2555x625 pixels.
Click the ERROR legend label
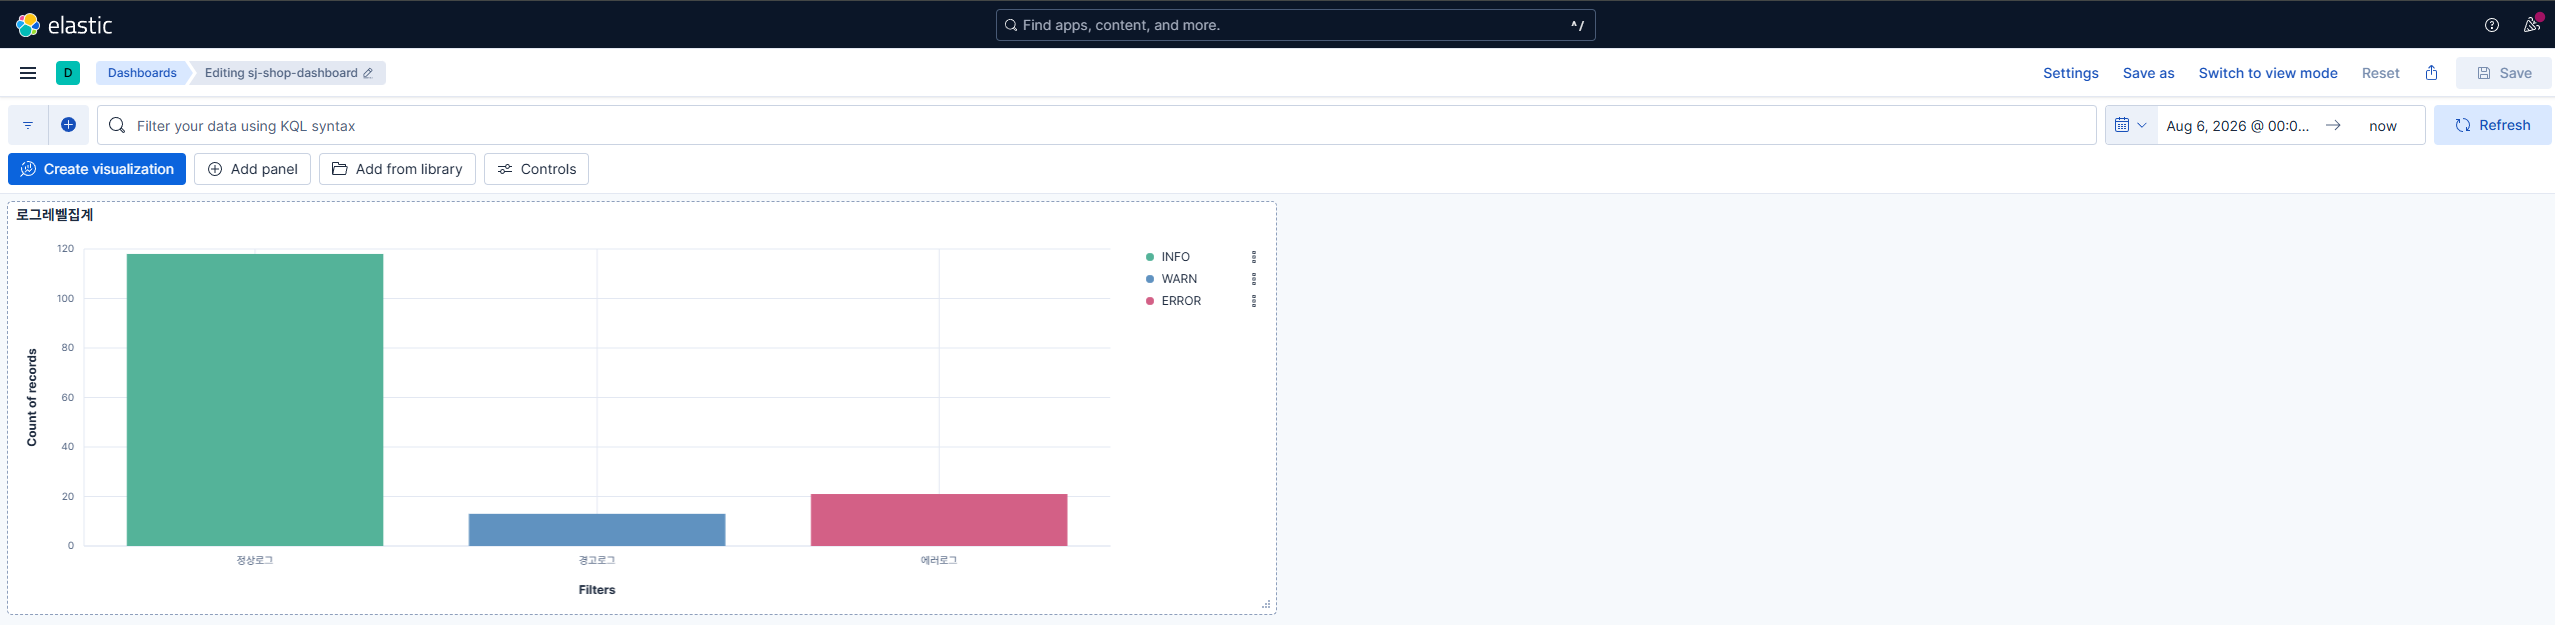click(x=1181, y=301)
